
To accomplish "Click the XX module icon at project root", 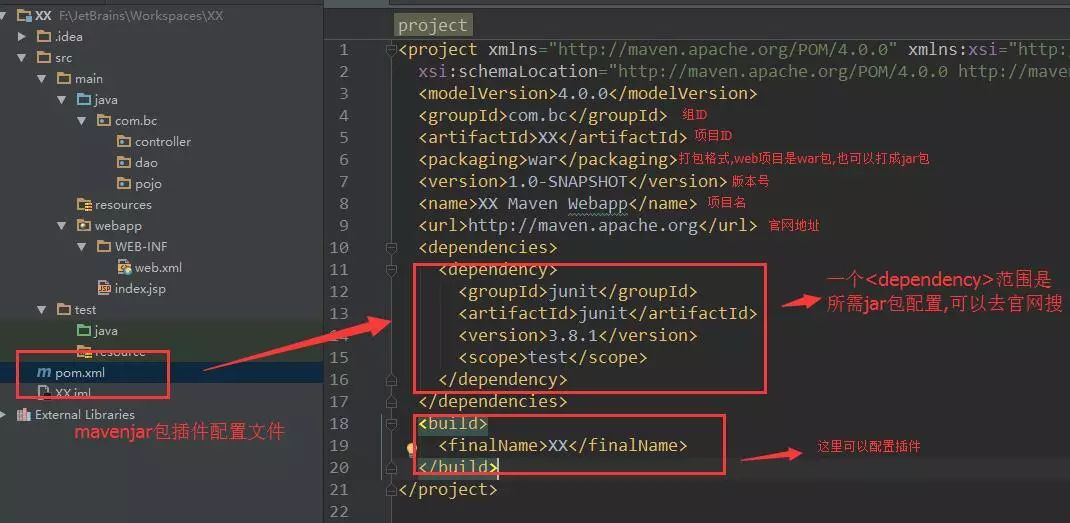I will tap(24, 16).
